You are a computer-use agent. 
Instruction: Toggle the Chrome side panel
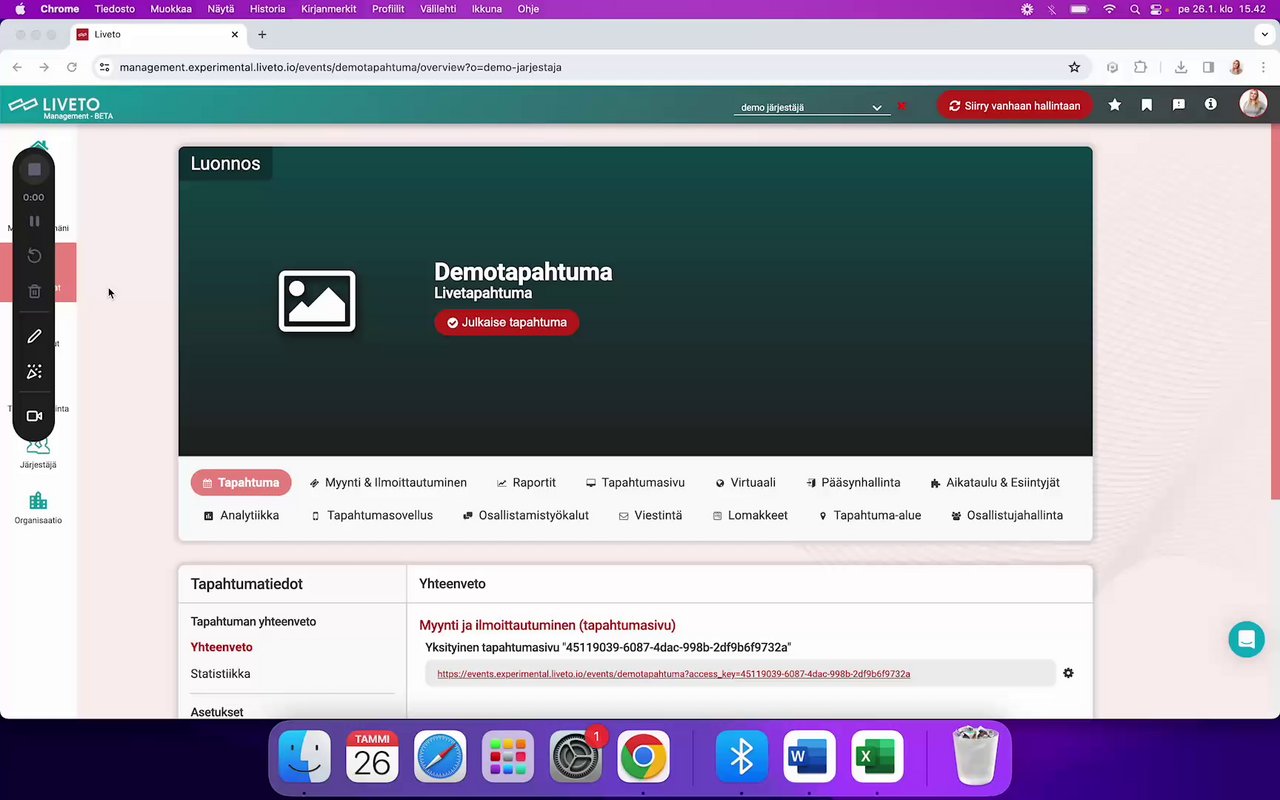pos(1208,67)
